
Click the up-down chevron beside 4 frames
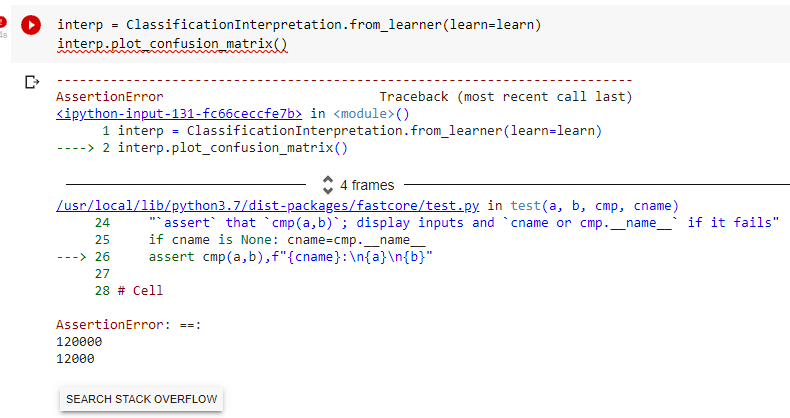point(327,185)
